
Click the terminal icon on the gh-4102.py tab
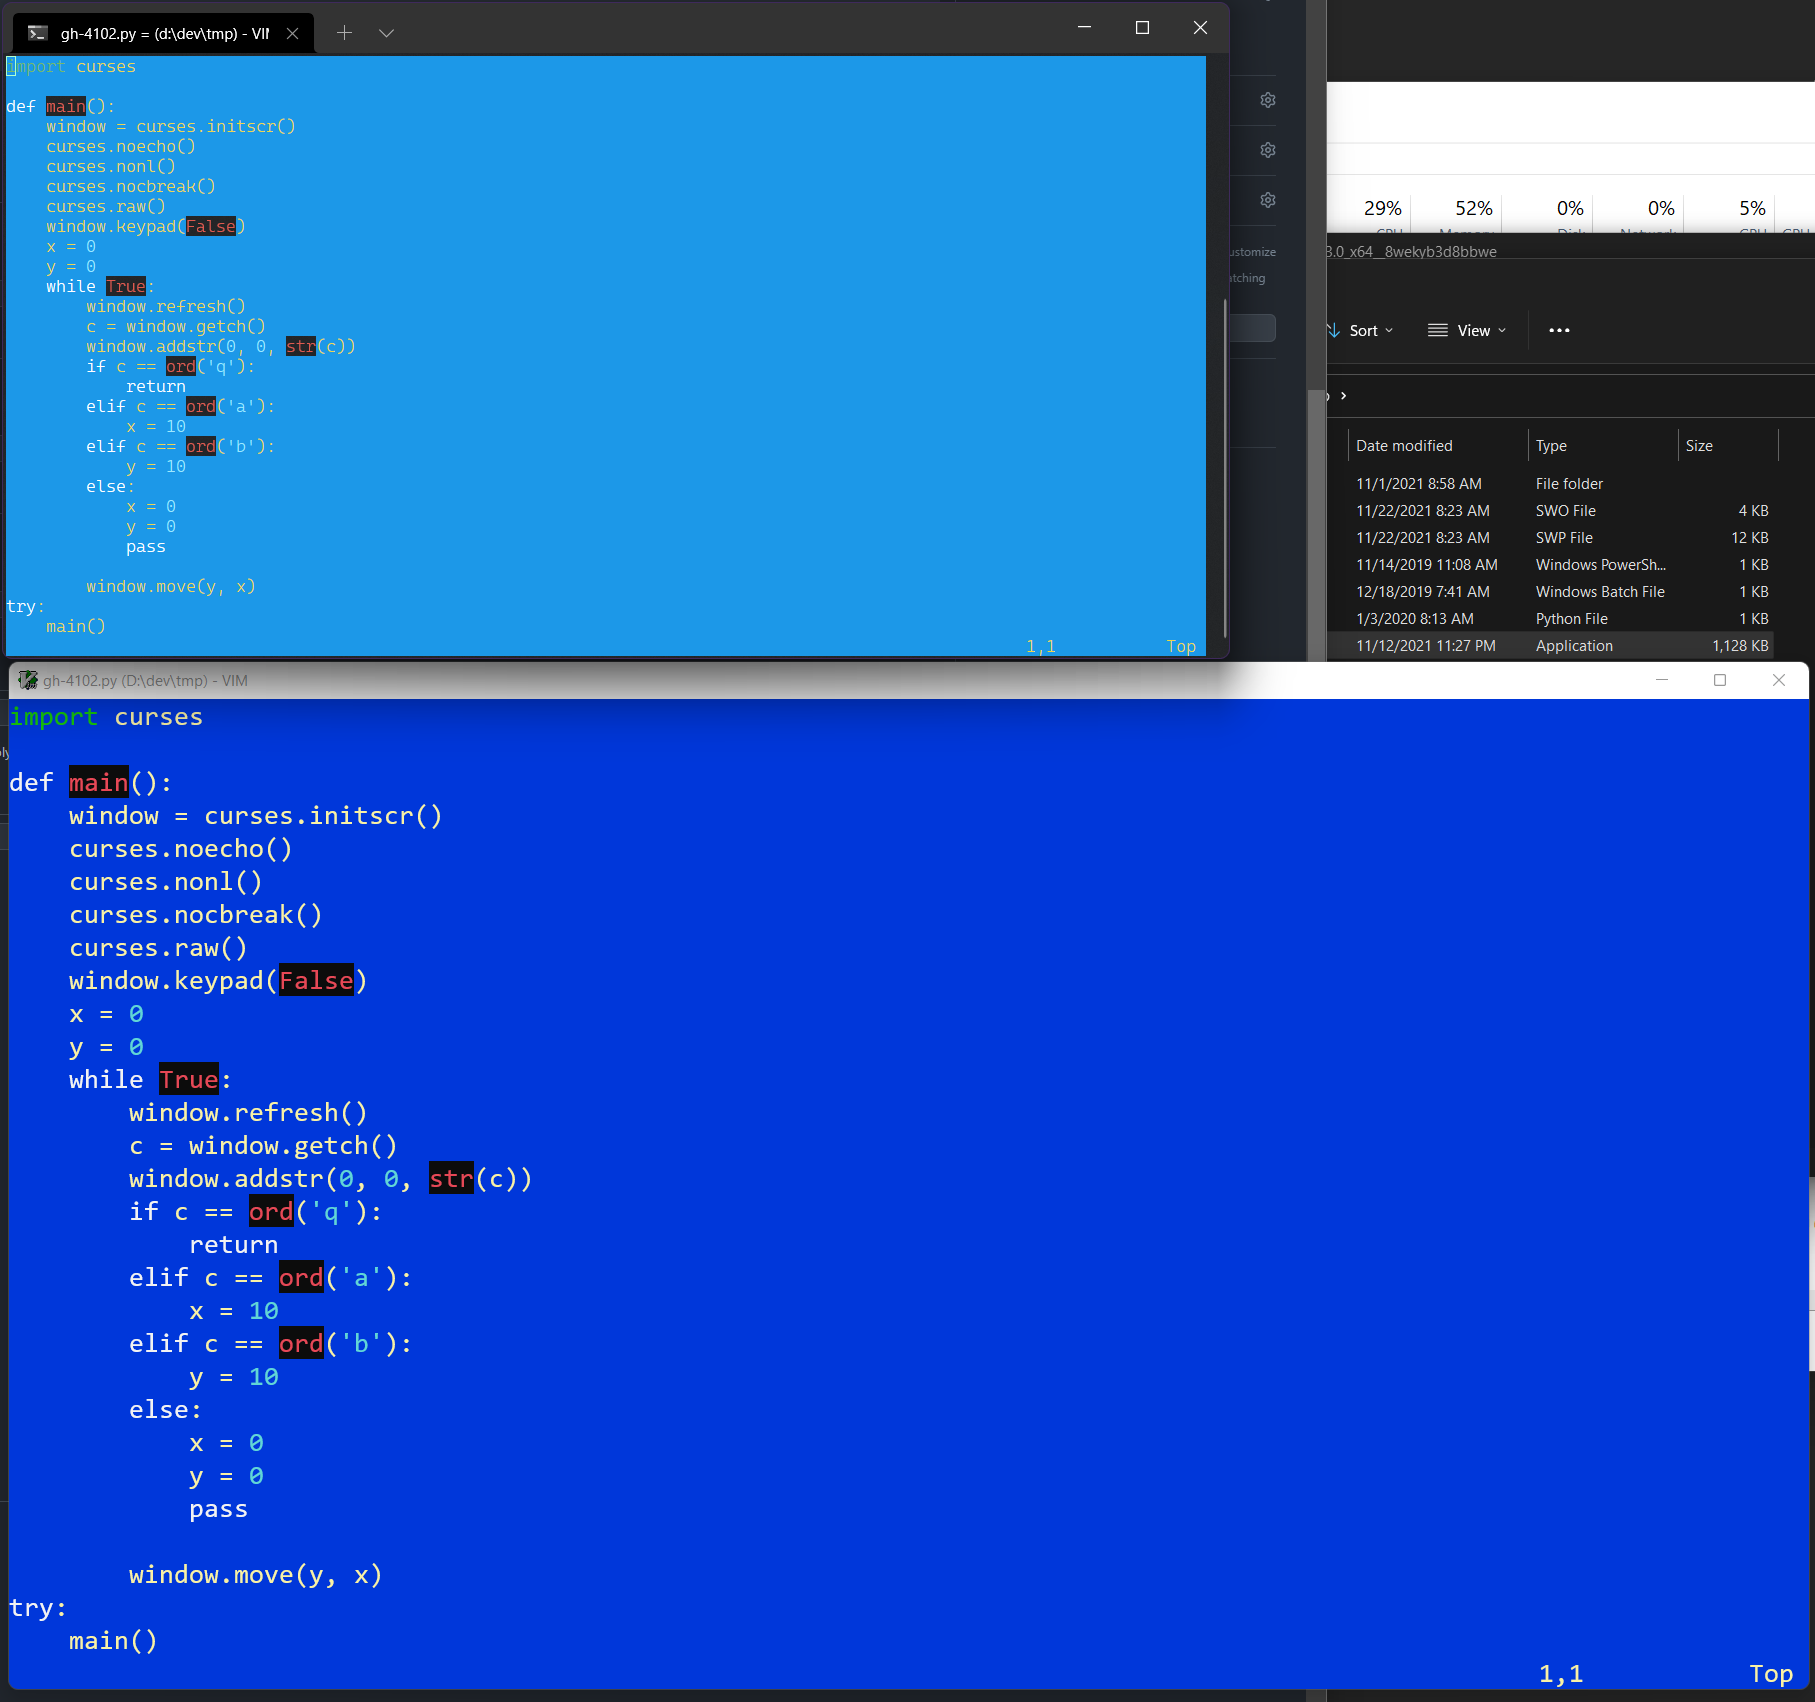point(37,33)
